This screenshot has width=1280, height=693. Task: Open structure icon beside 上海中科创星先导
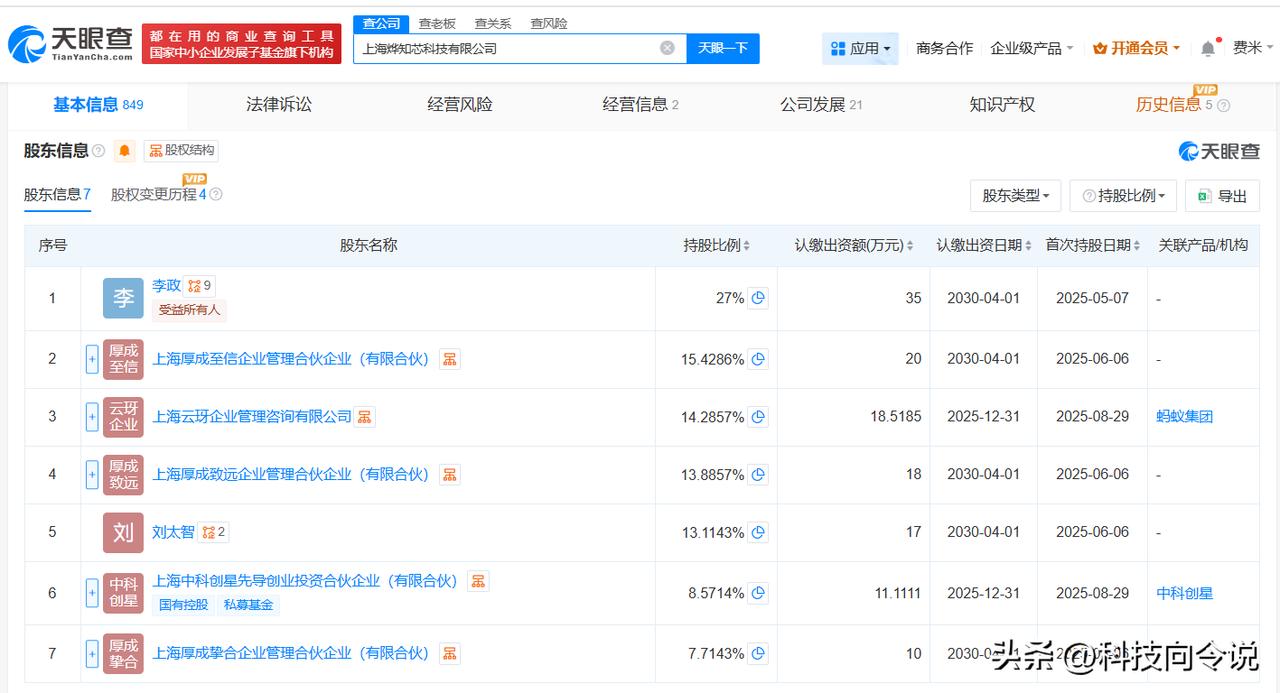(478, 581)
